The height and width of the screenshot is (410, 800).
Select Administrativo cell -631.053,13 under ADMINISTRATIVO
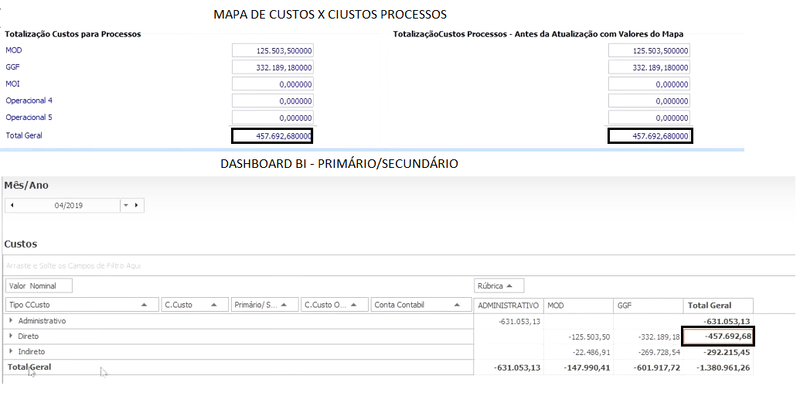pyautogui.click(x=509, y=322)
